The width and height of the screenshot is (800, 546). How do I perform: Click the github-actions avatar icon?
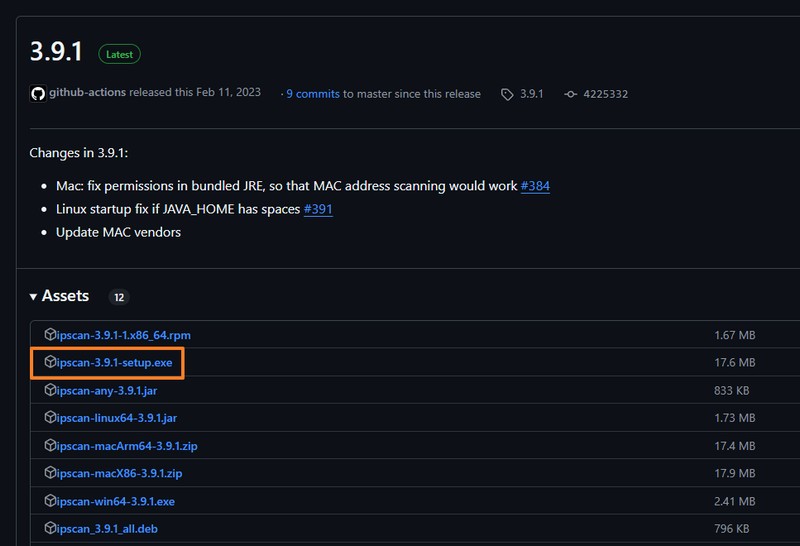[x=38, y=93]
